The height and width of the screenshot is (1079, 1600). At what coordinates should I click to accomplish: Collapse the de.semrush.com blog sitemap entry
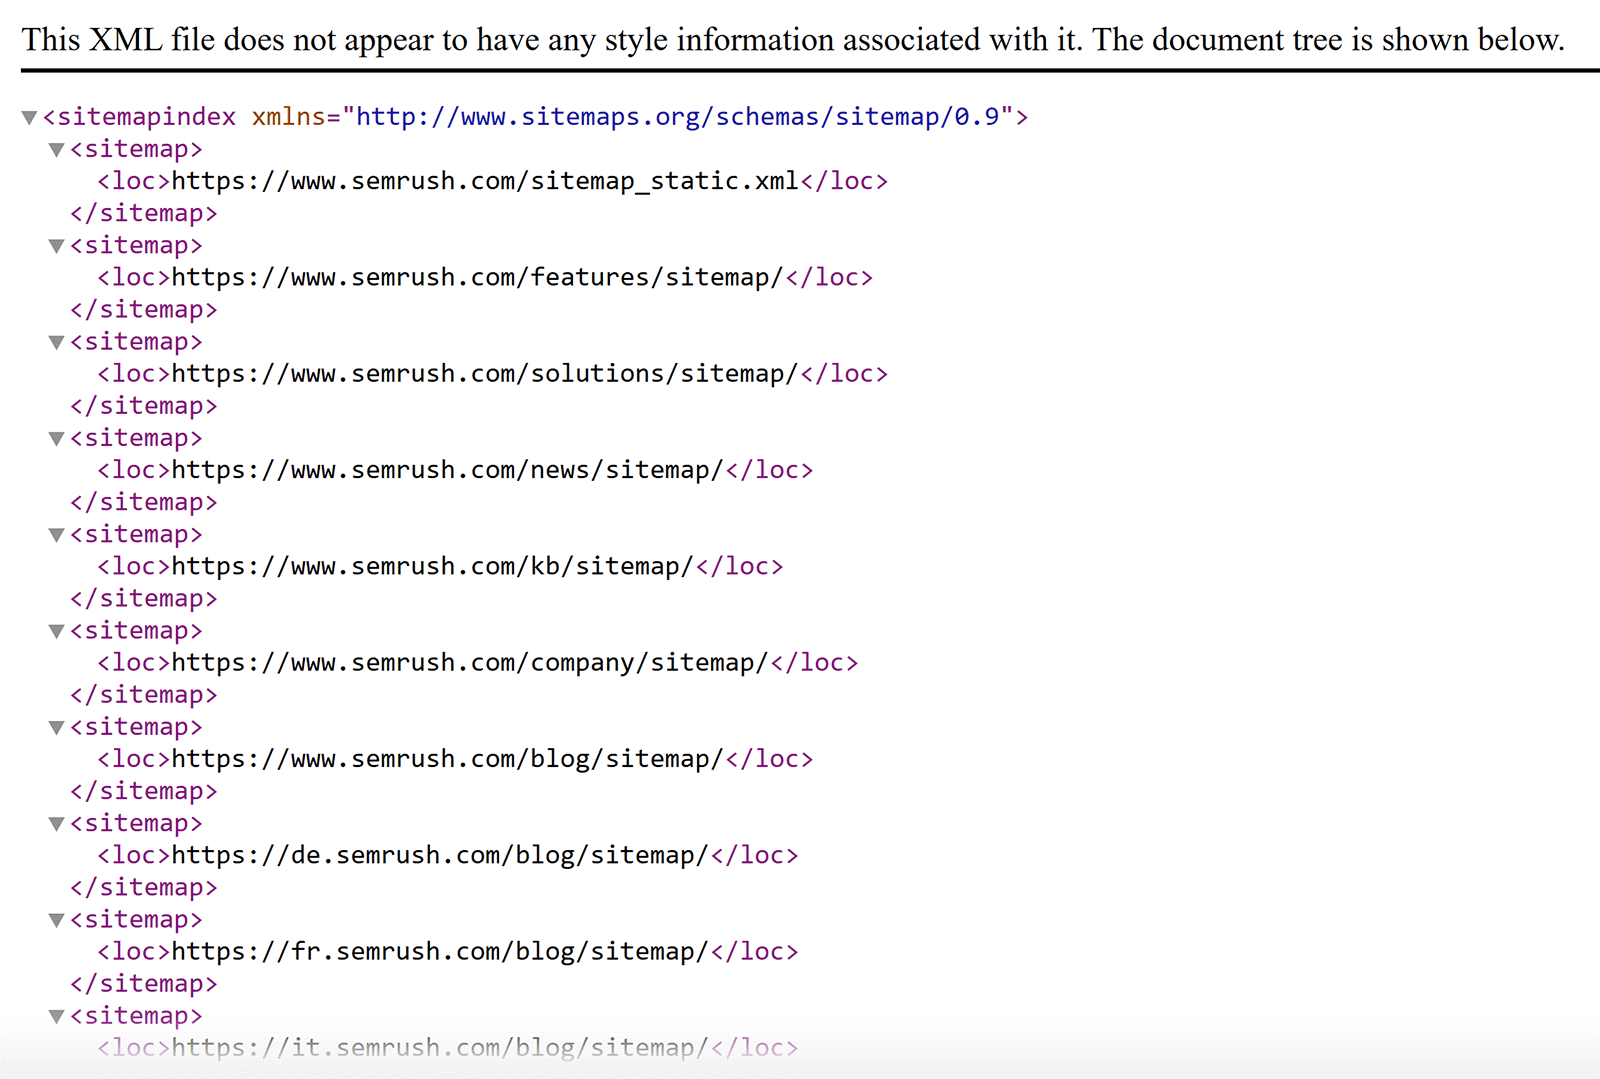pyautogui.click(x=56, y=823)
